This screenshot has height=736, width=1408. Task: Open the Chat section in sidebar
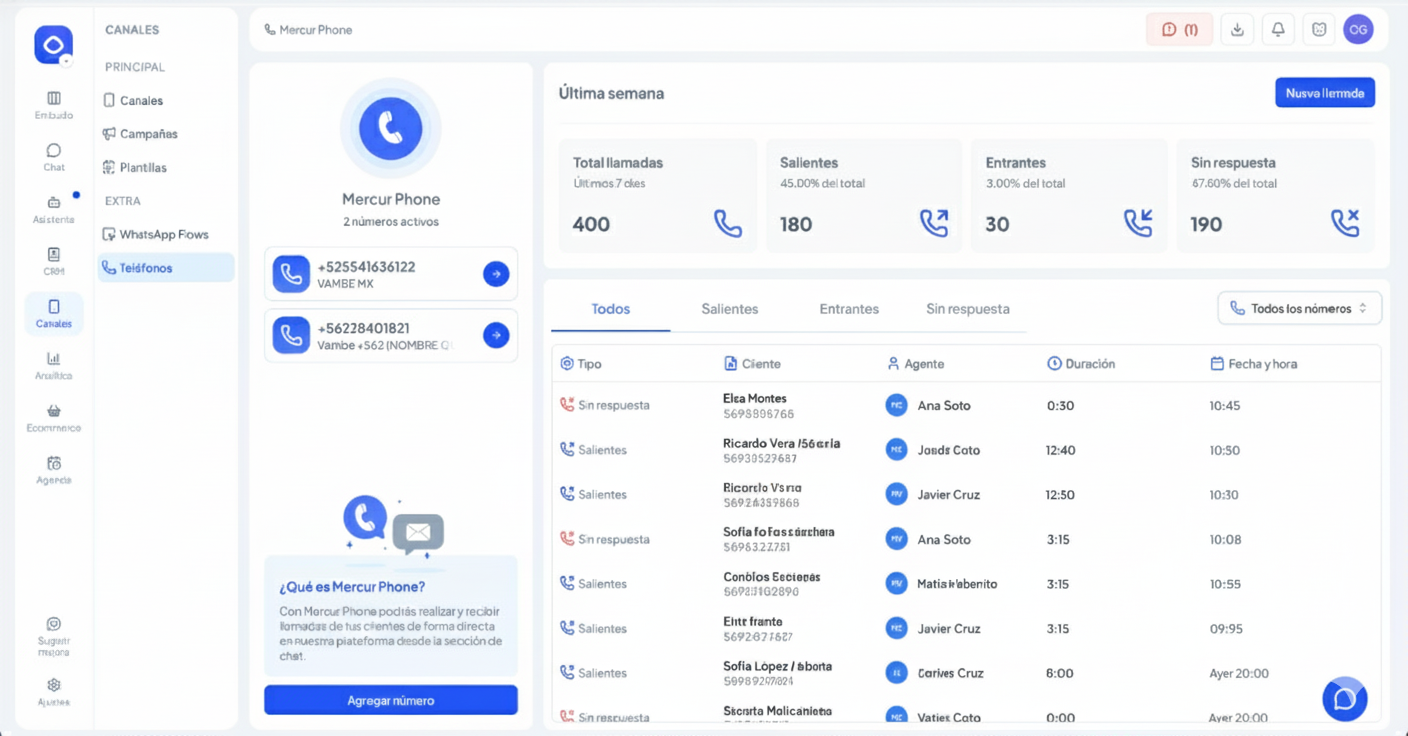pyautogui.click(x=54, y=156)
